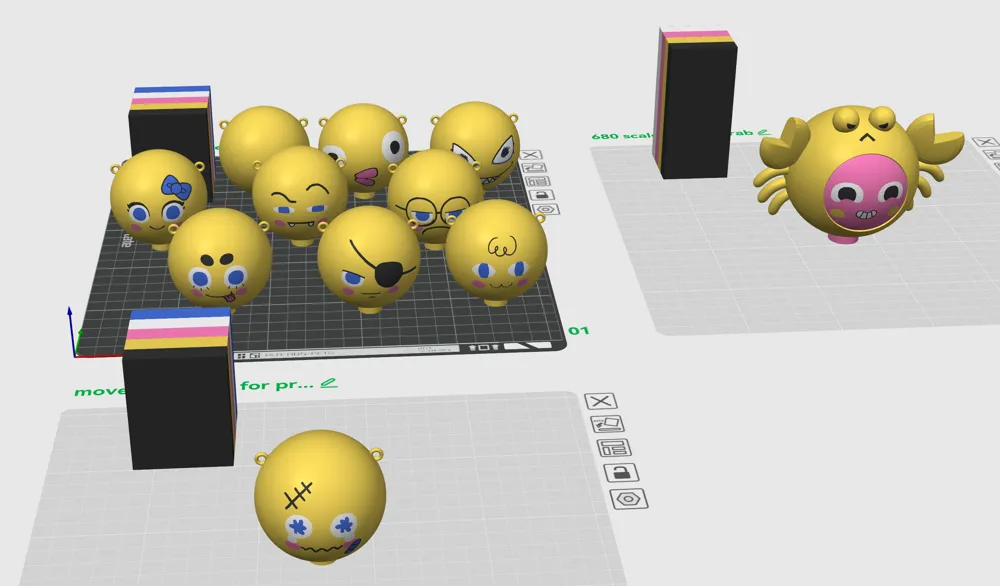The height and width of the screenshot is (586, 1000).
Task: Click the '680 scale' plate name text
Action: (x=622, y=136)
